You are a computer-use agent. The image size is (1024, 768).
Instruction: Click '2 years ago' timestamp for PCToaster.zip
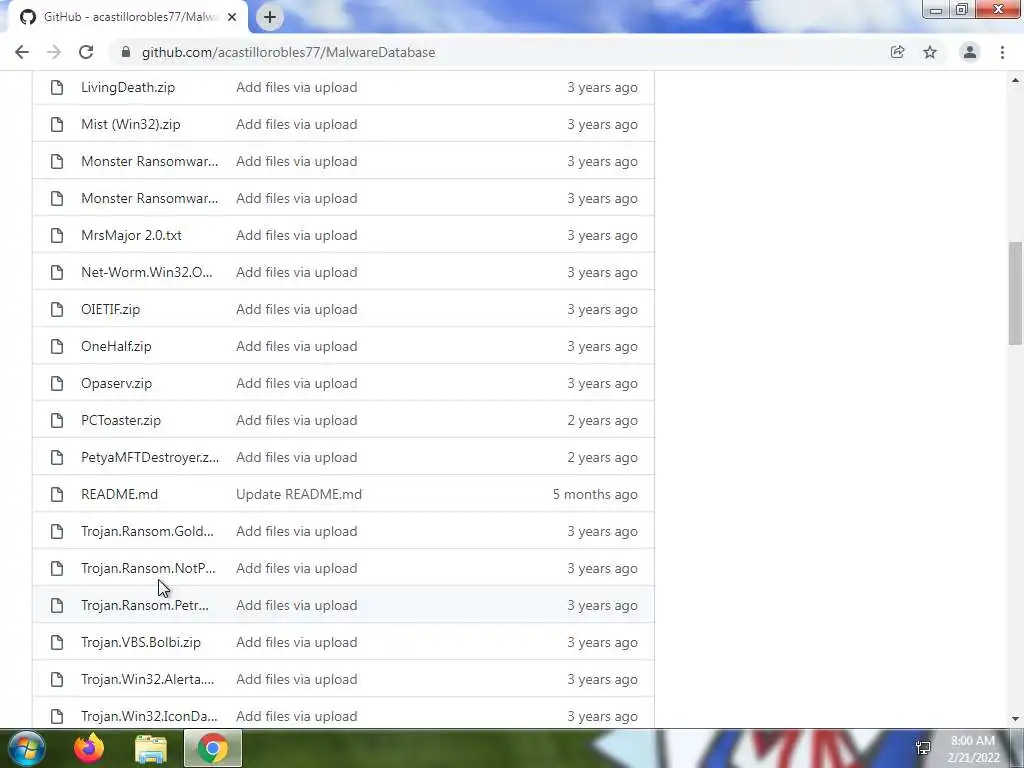point(602,421)
